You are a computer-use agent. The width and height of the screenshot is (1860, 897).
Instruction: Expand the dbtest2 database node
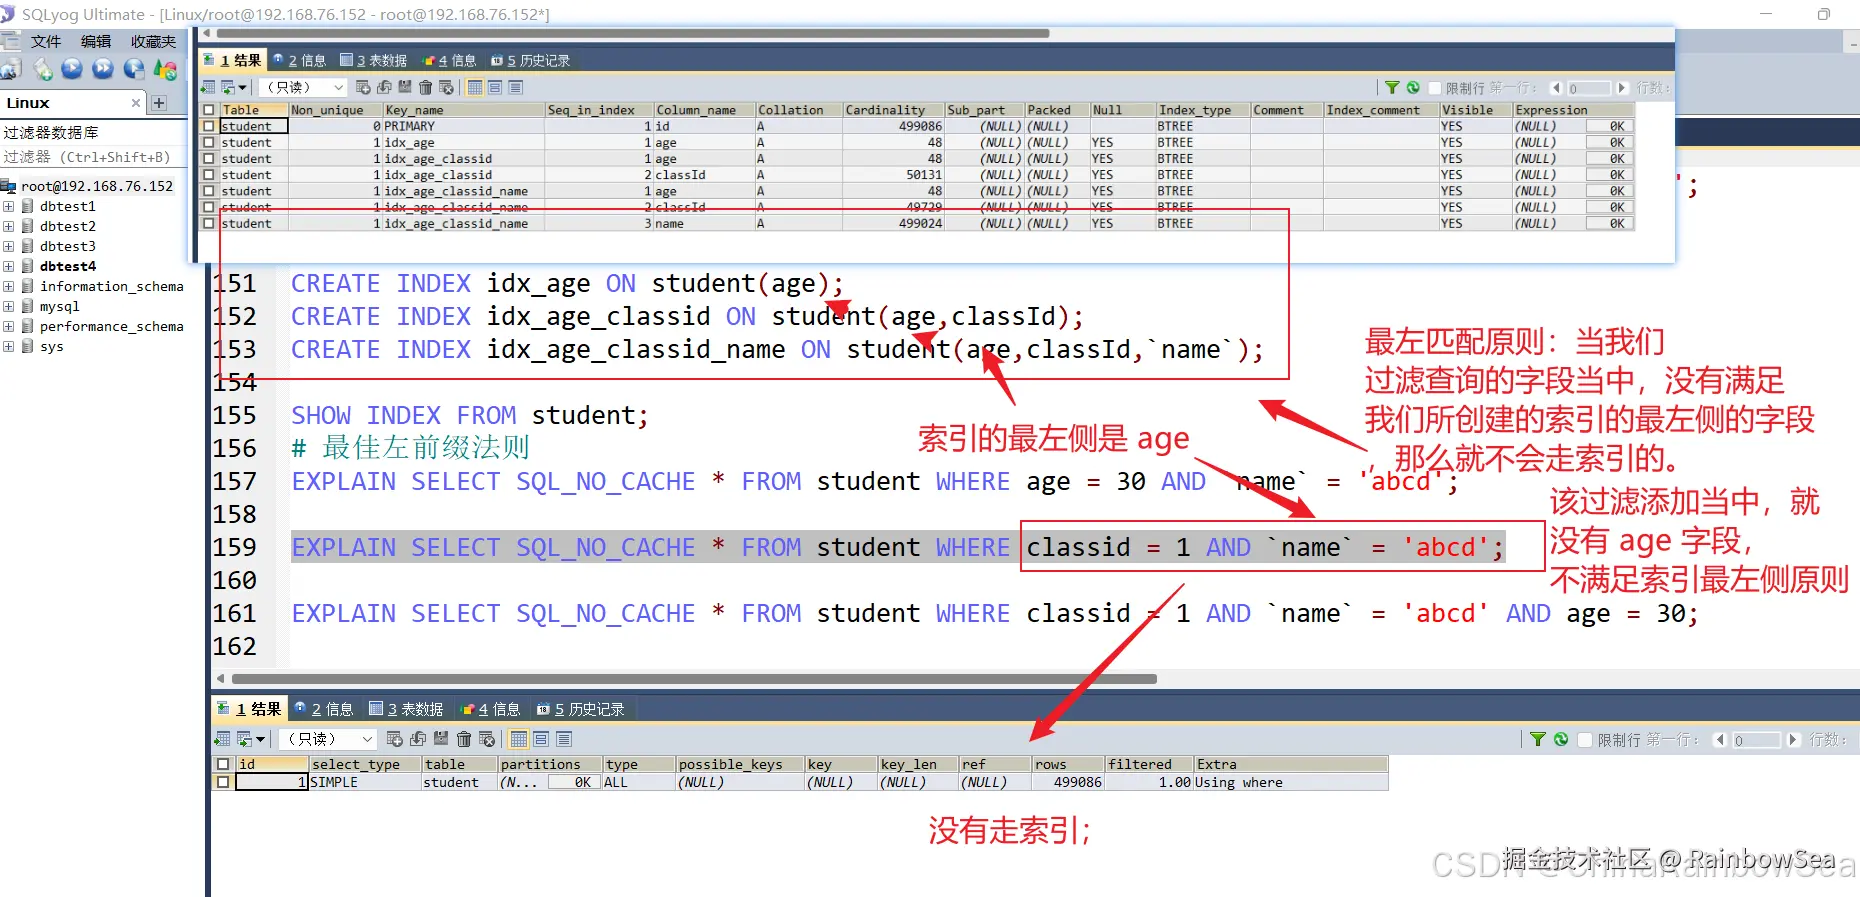(9, 226)
